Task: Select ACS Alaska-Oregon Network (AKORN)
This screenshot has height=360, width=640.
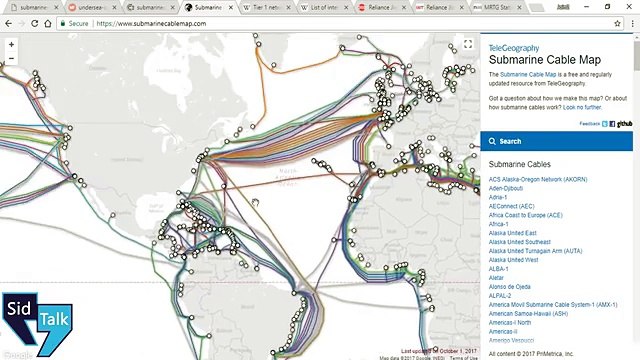Action: click(538, 179)
